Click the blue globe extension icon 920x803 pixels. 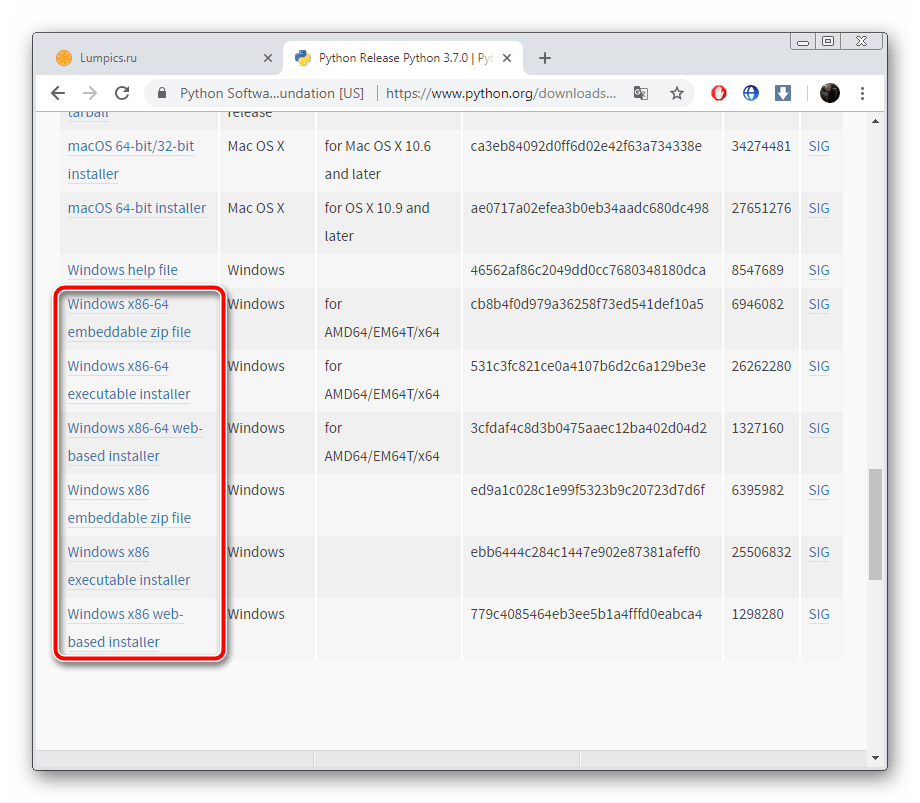[751, 93]
